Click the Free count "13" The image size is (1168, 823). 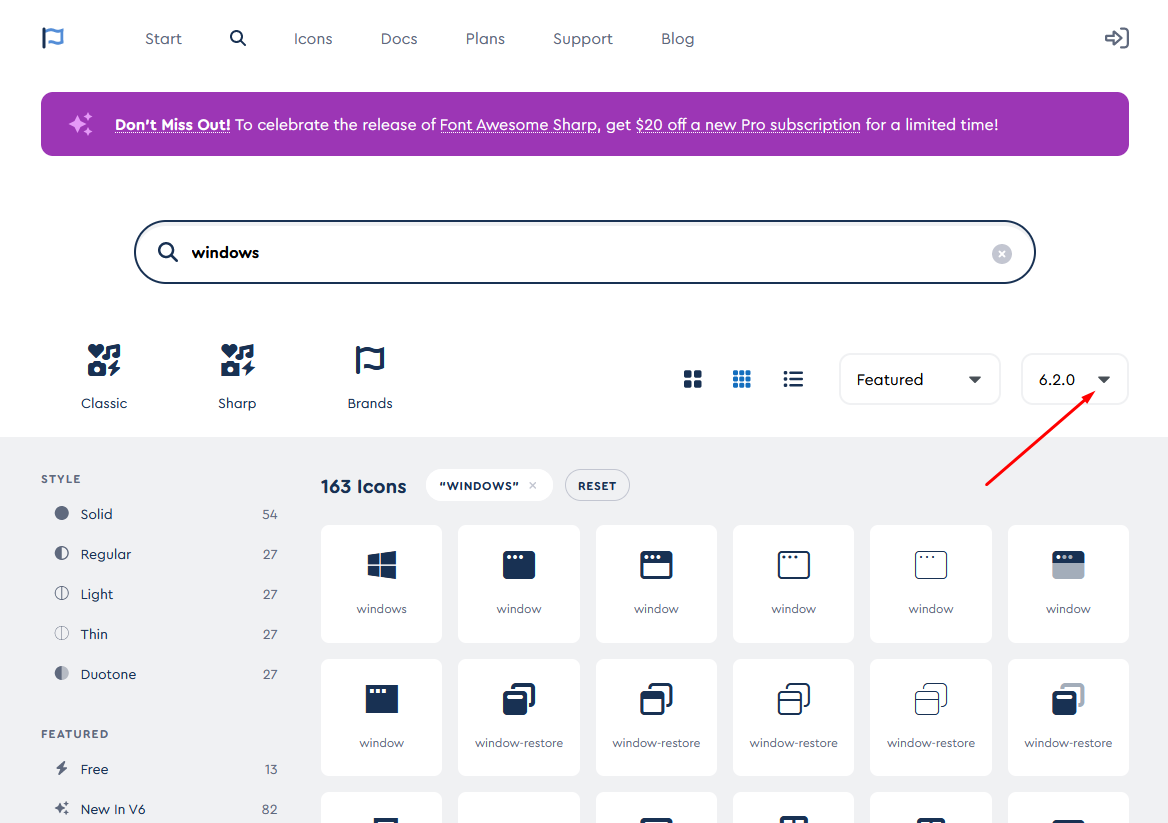[271, 769]
